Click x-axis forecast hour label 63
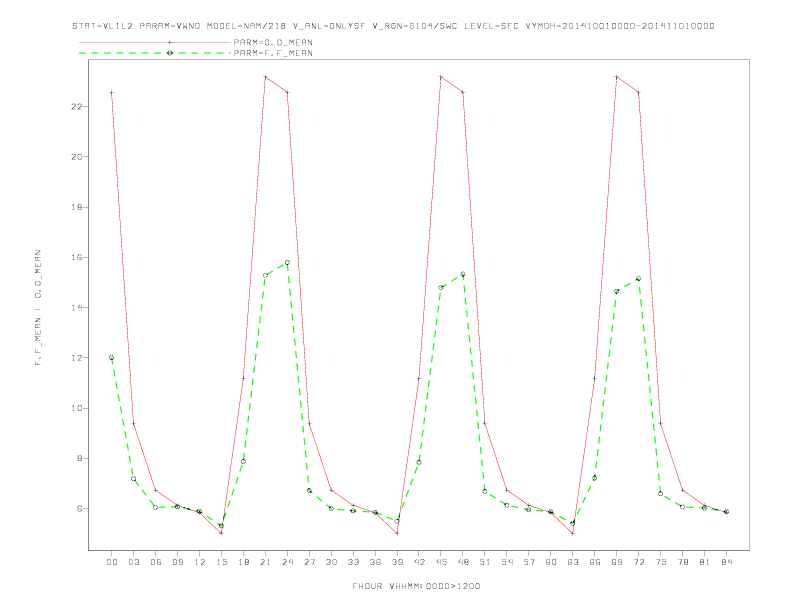The image size is (792, 612). (573, 562)
